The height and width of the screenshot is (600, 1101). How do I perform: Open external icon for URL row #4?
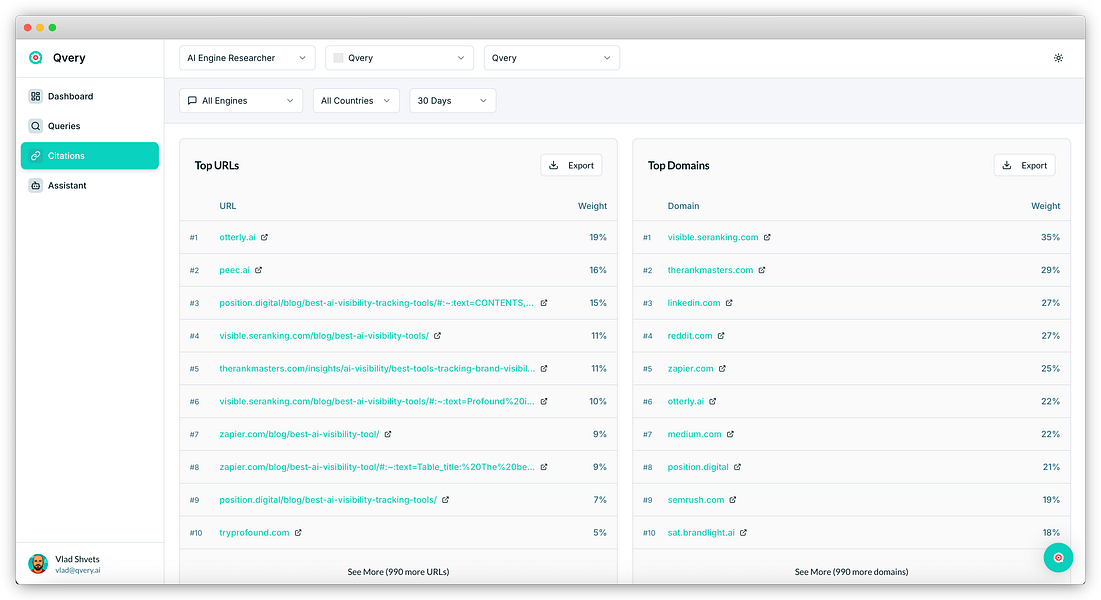(x=437, y=336)
